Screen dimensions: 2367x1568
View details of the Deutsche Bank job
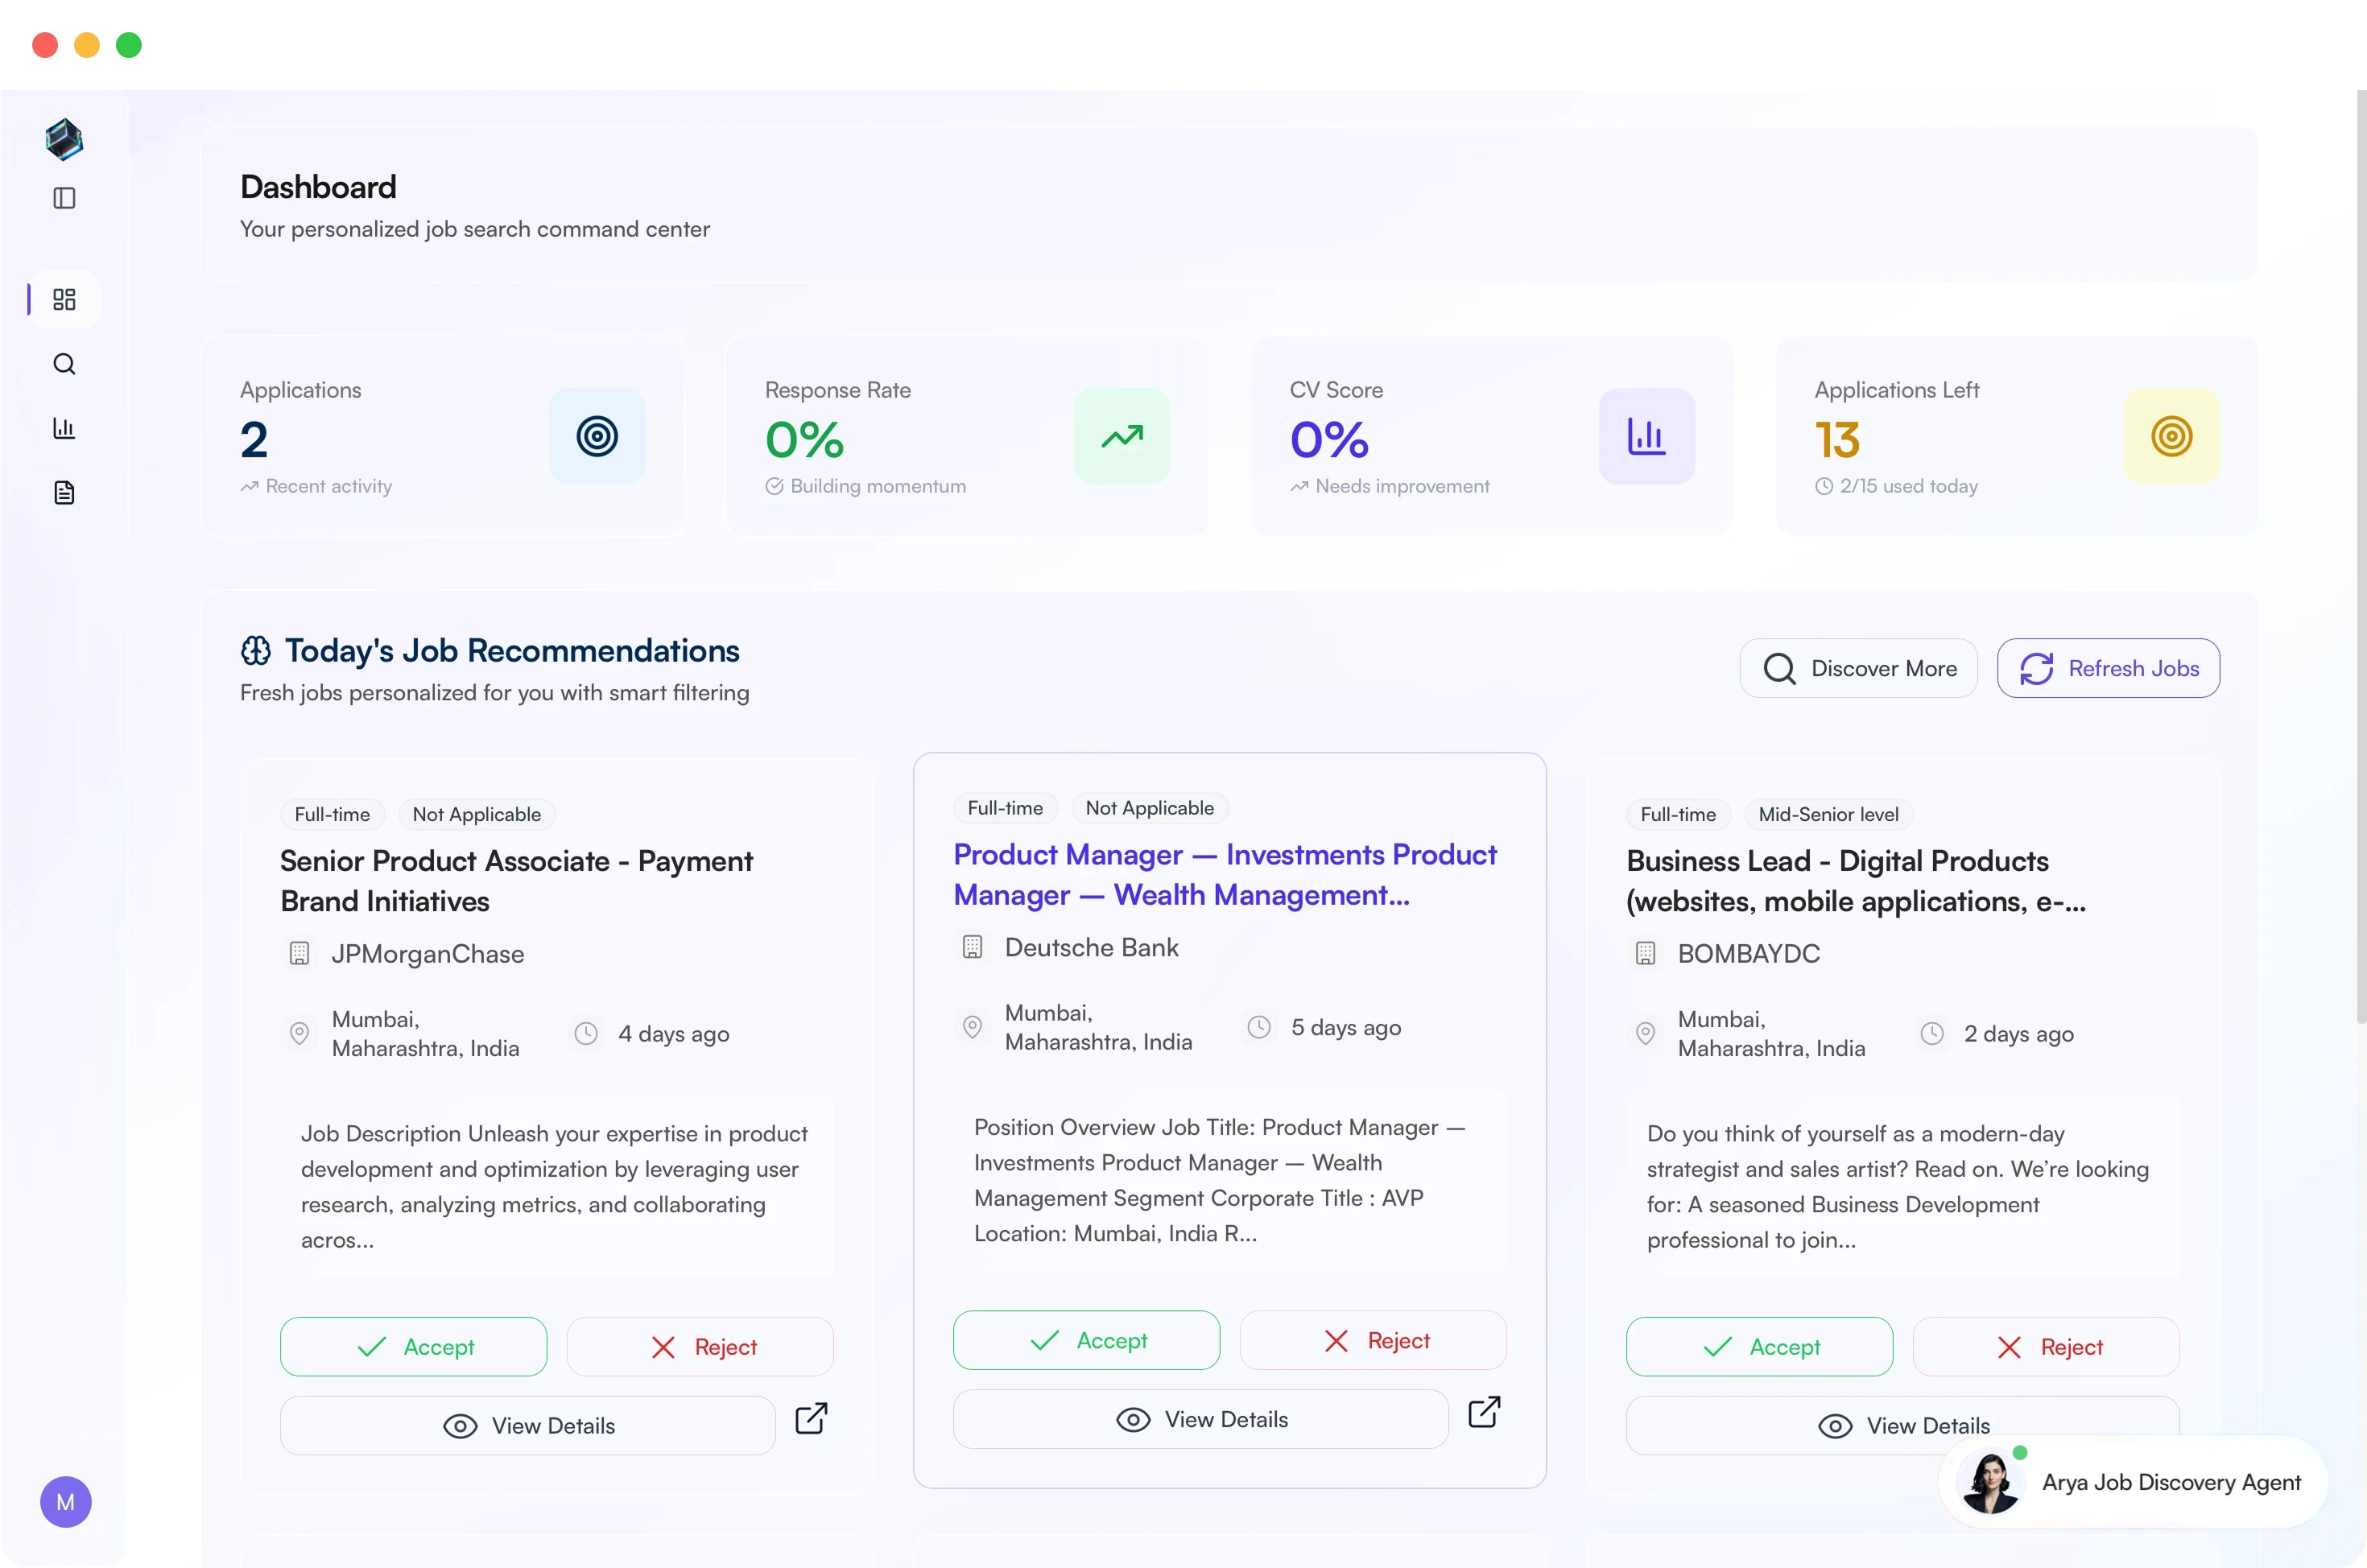click(1201, 1419)
